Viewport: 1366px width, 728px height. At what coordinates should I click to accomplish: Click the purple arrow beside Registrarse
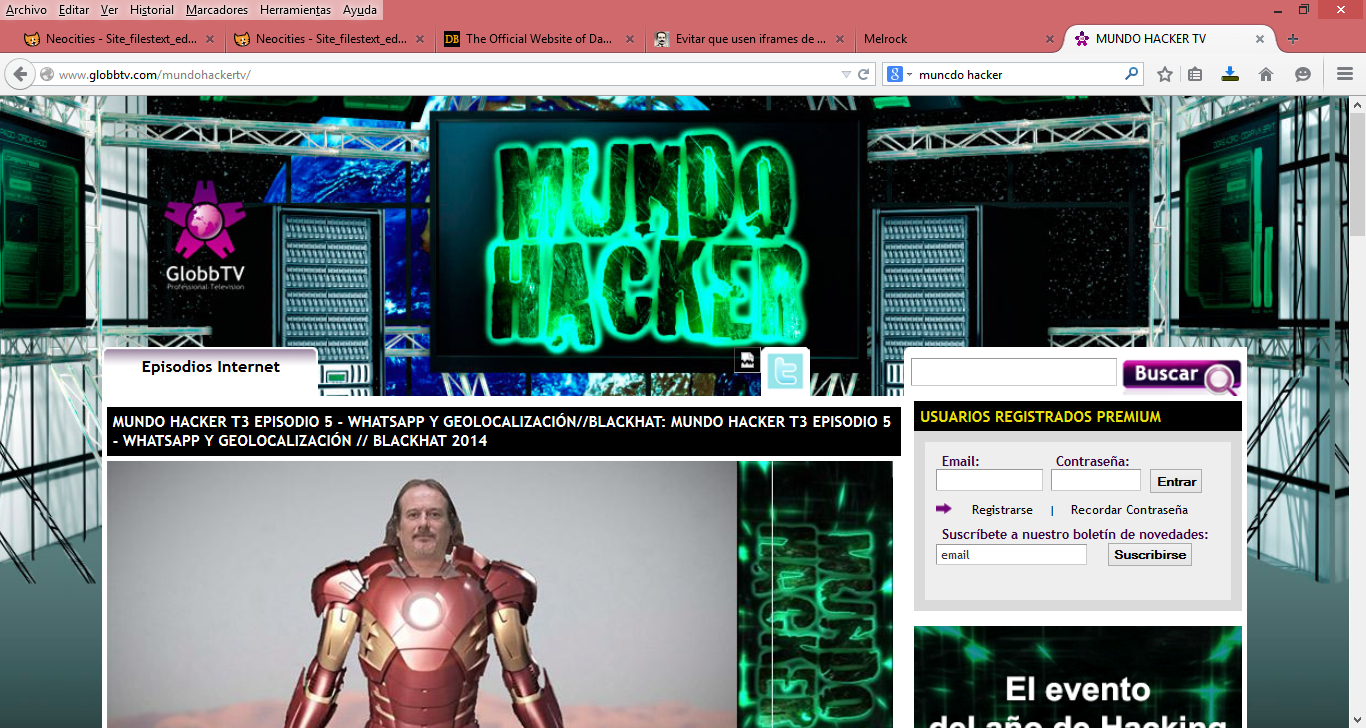[x=944, y=509]
